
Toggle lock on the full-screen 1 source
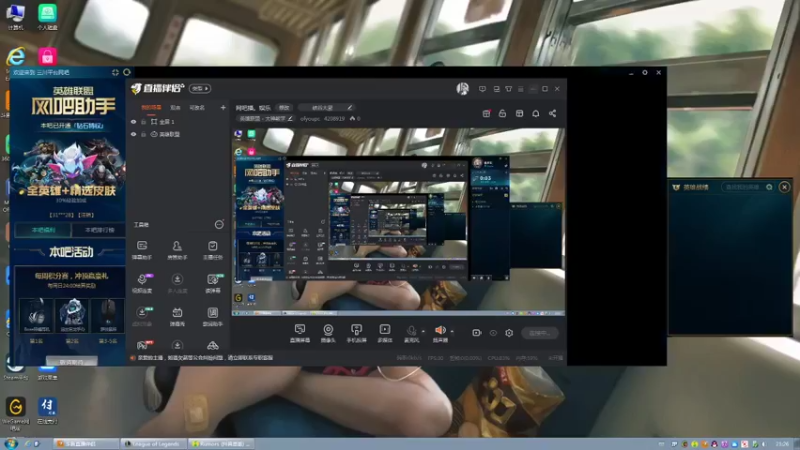(143, 122)
